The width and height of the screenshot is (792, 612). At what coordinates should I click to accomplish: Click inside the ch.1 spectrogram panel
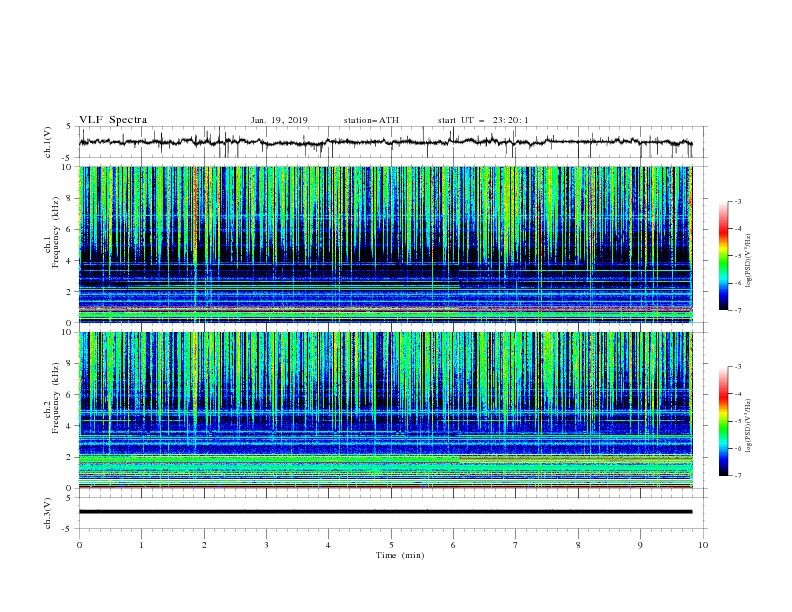tap(385, 244)
